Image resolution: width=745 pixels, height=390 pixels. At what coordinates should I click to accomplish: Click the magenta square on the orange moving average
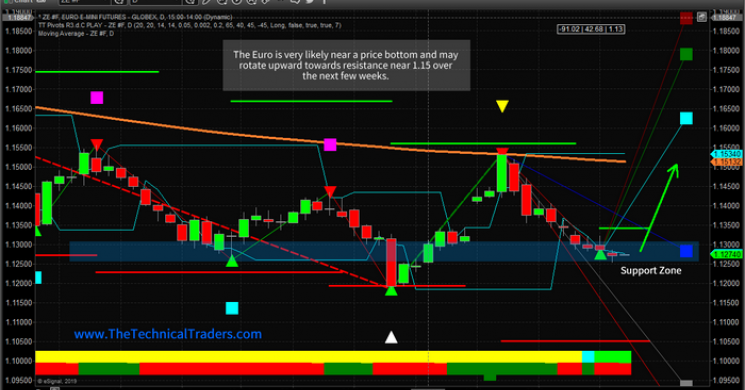(x=330, y=144)
